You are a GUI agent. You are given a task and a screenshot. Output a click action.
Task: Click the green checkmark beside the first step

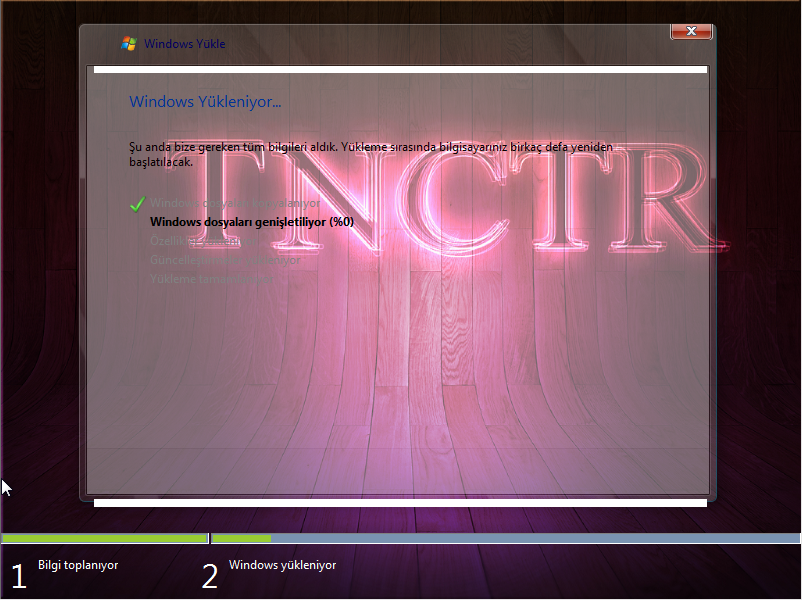click(x=137, y=203)
